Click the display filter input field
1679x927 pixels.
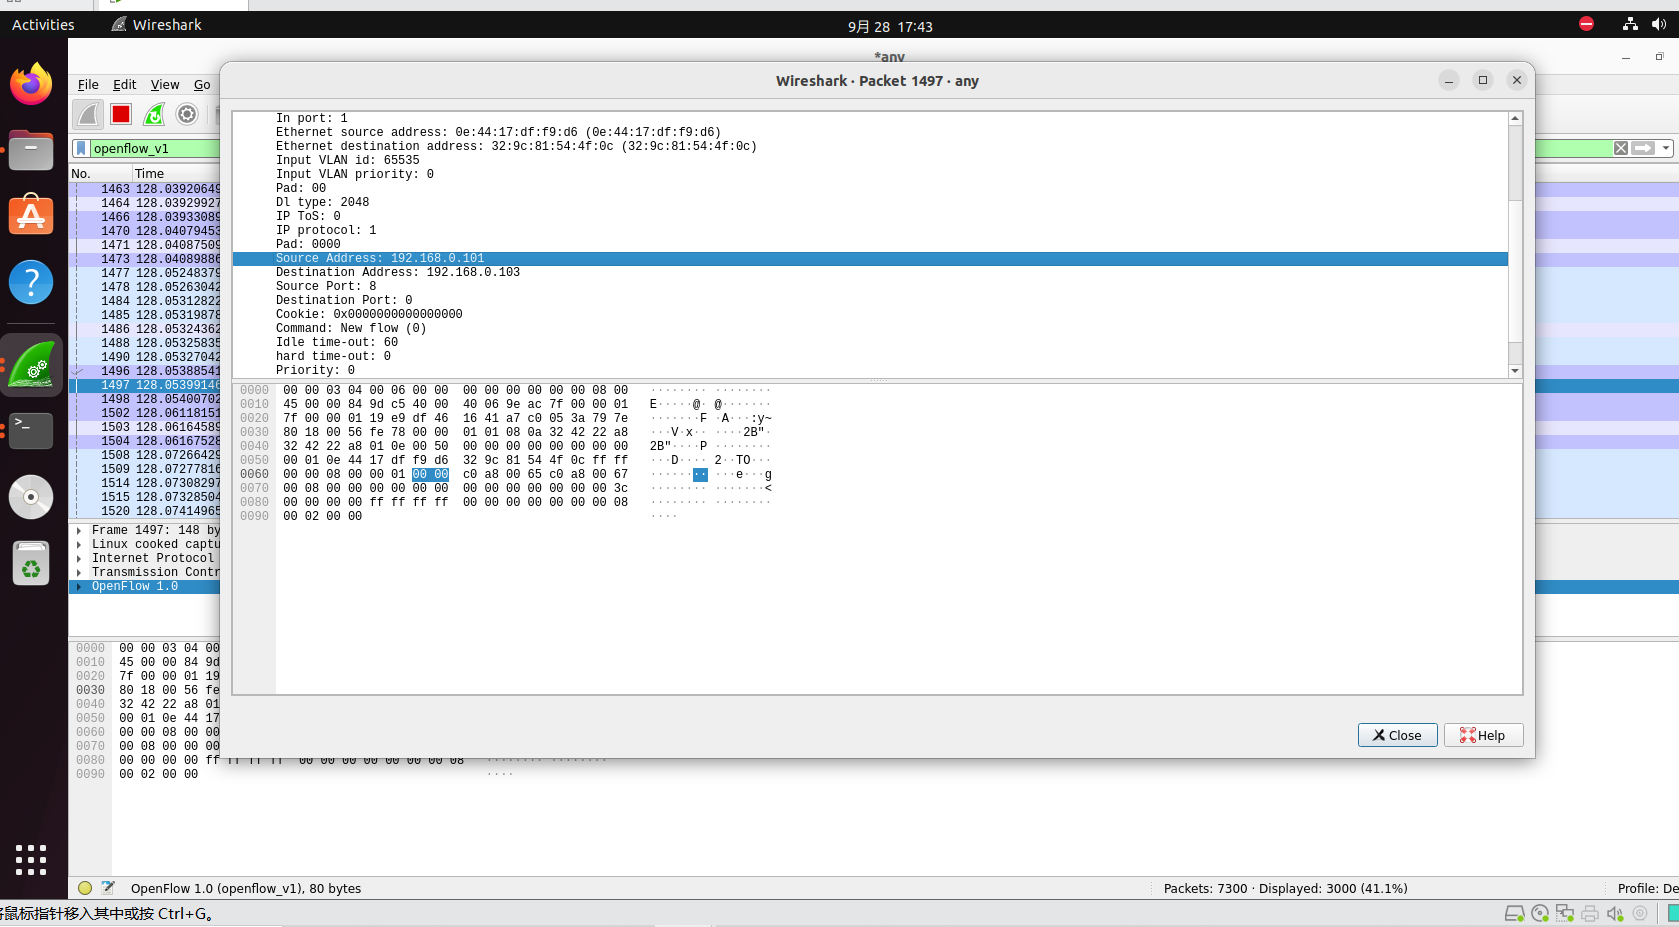point(155,148)
